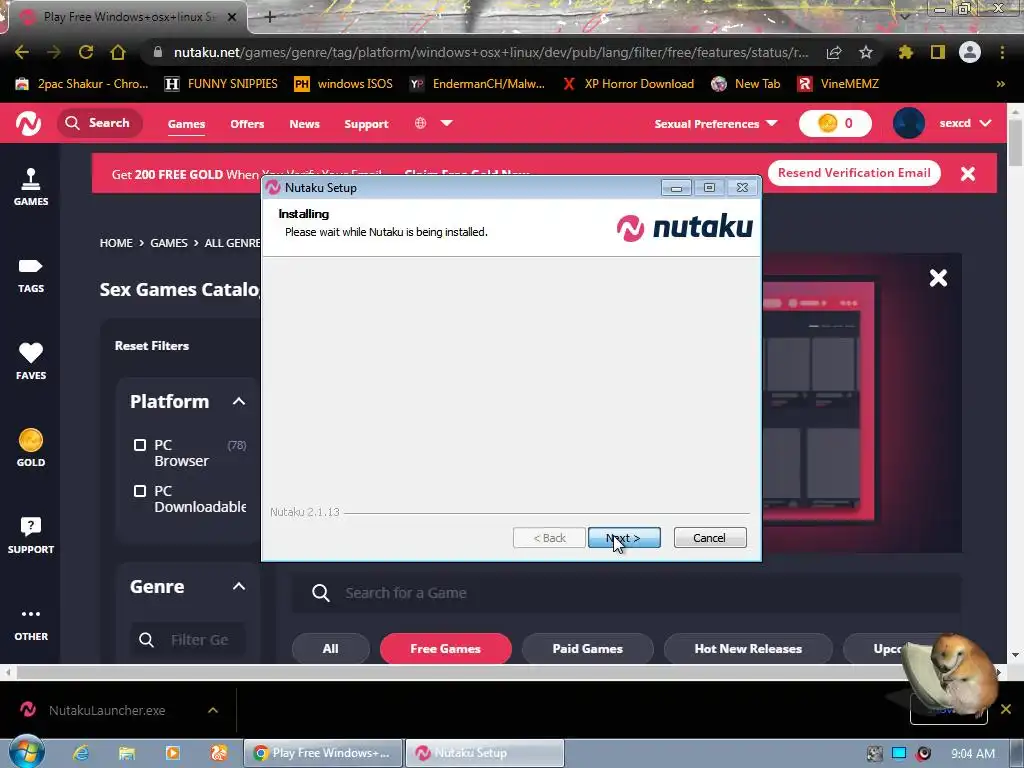Screen dimensions: 1024x768
Task: Open Windows Media Player taskbar icon
Action: (172, 753)
